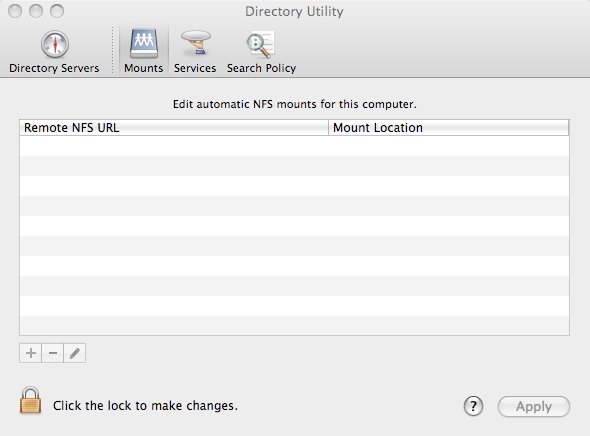
Task: Switch to the Services pane
Action: pos(195,52)
